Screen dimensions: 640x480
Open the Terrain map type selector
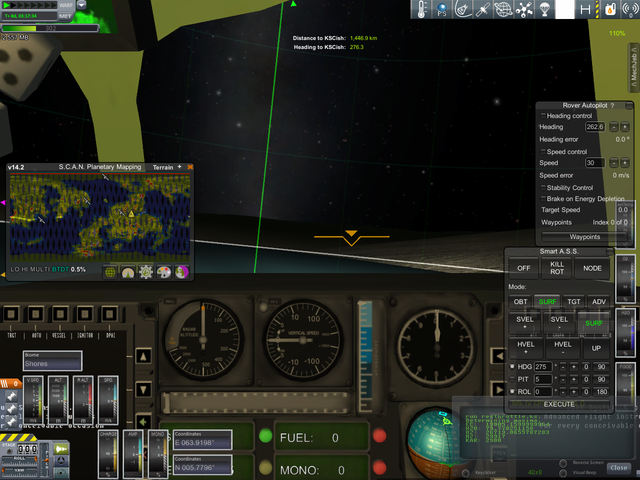pyautogui.click(x=163, y=167)
